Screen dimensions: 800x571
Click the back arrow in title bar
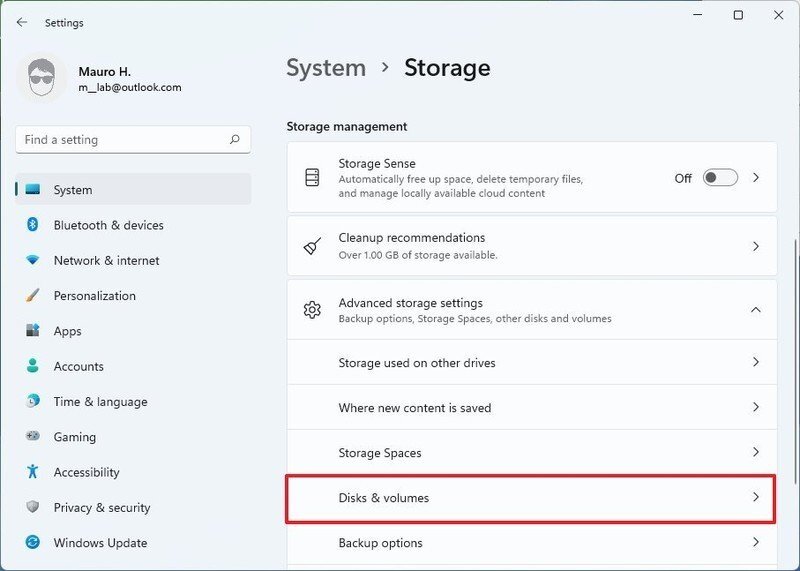[x=22, y=22]
